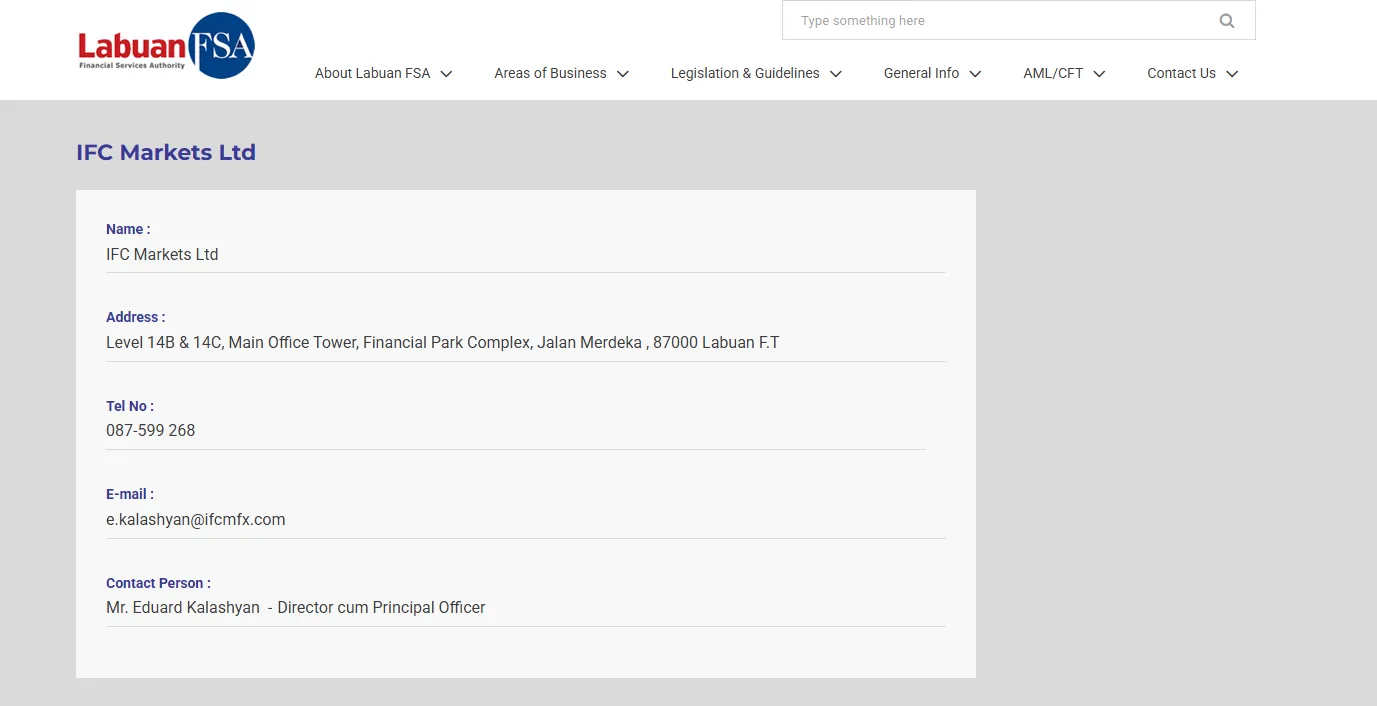Screen dimensions: 1377x706
Task: Select the AML/CFT menu label
Action: [x=1053, y=73]
